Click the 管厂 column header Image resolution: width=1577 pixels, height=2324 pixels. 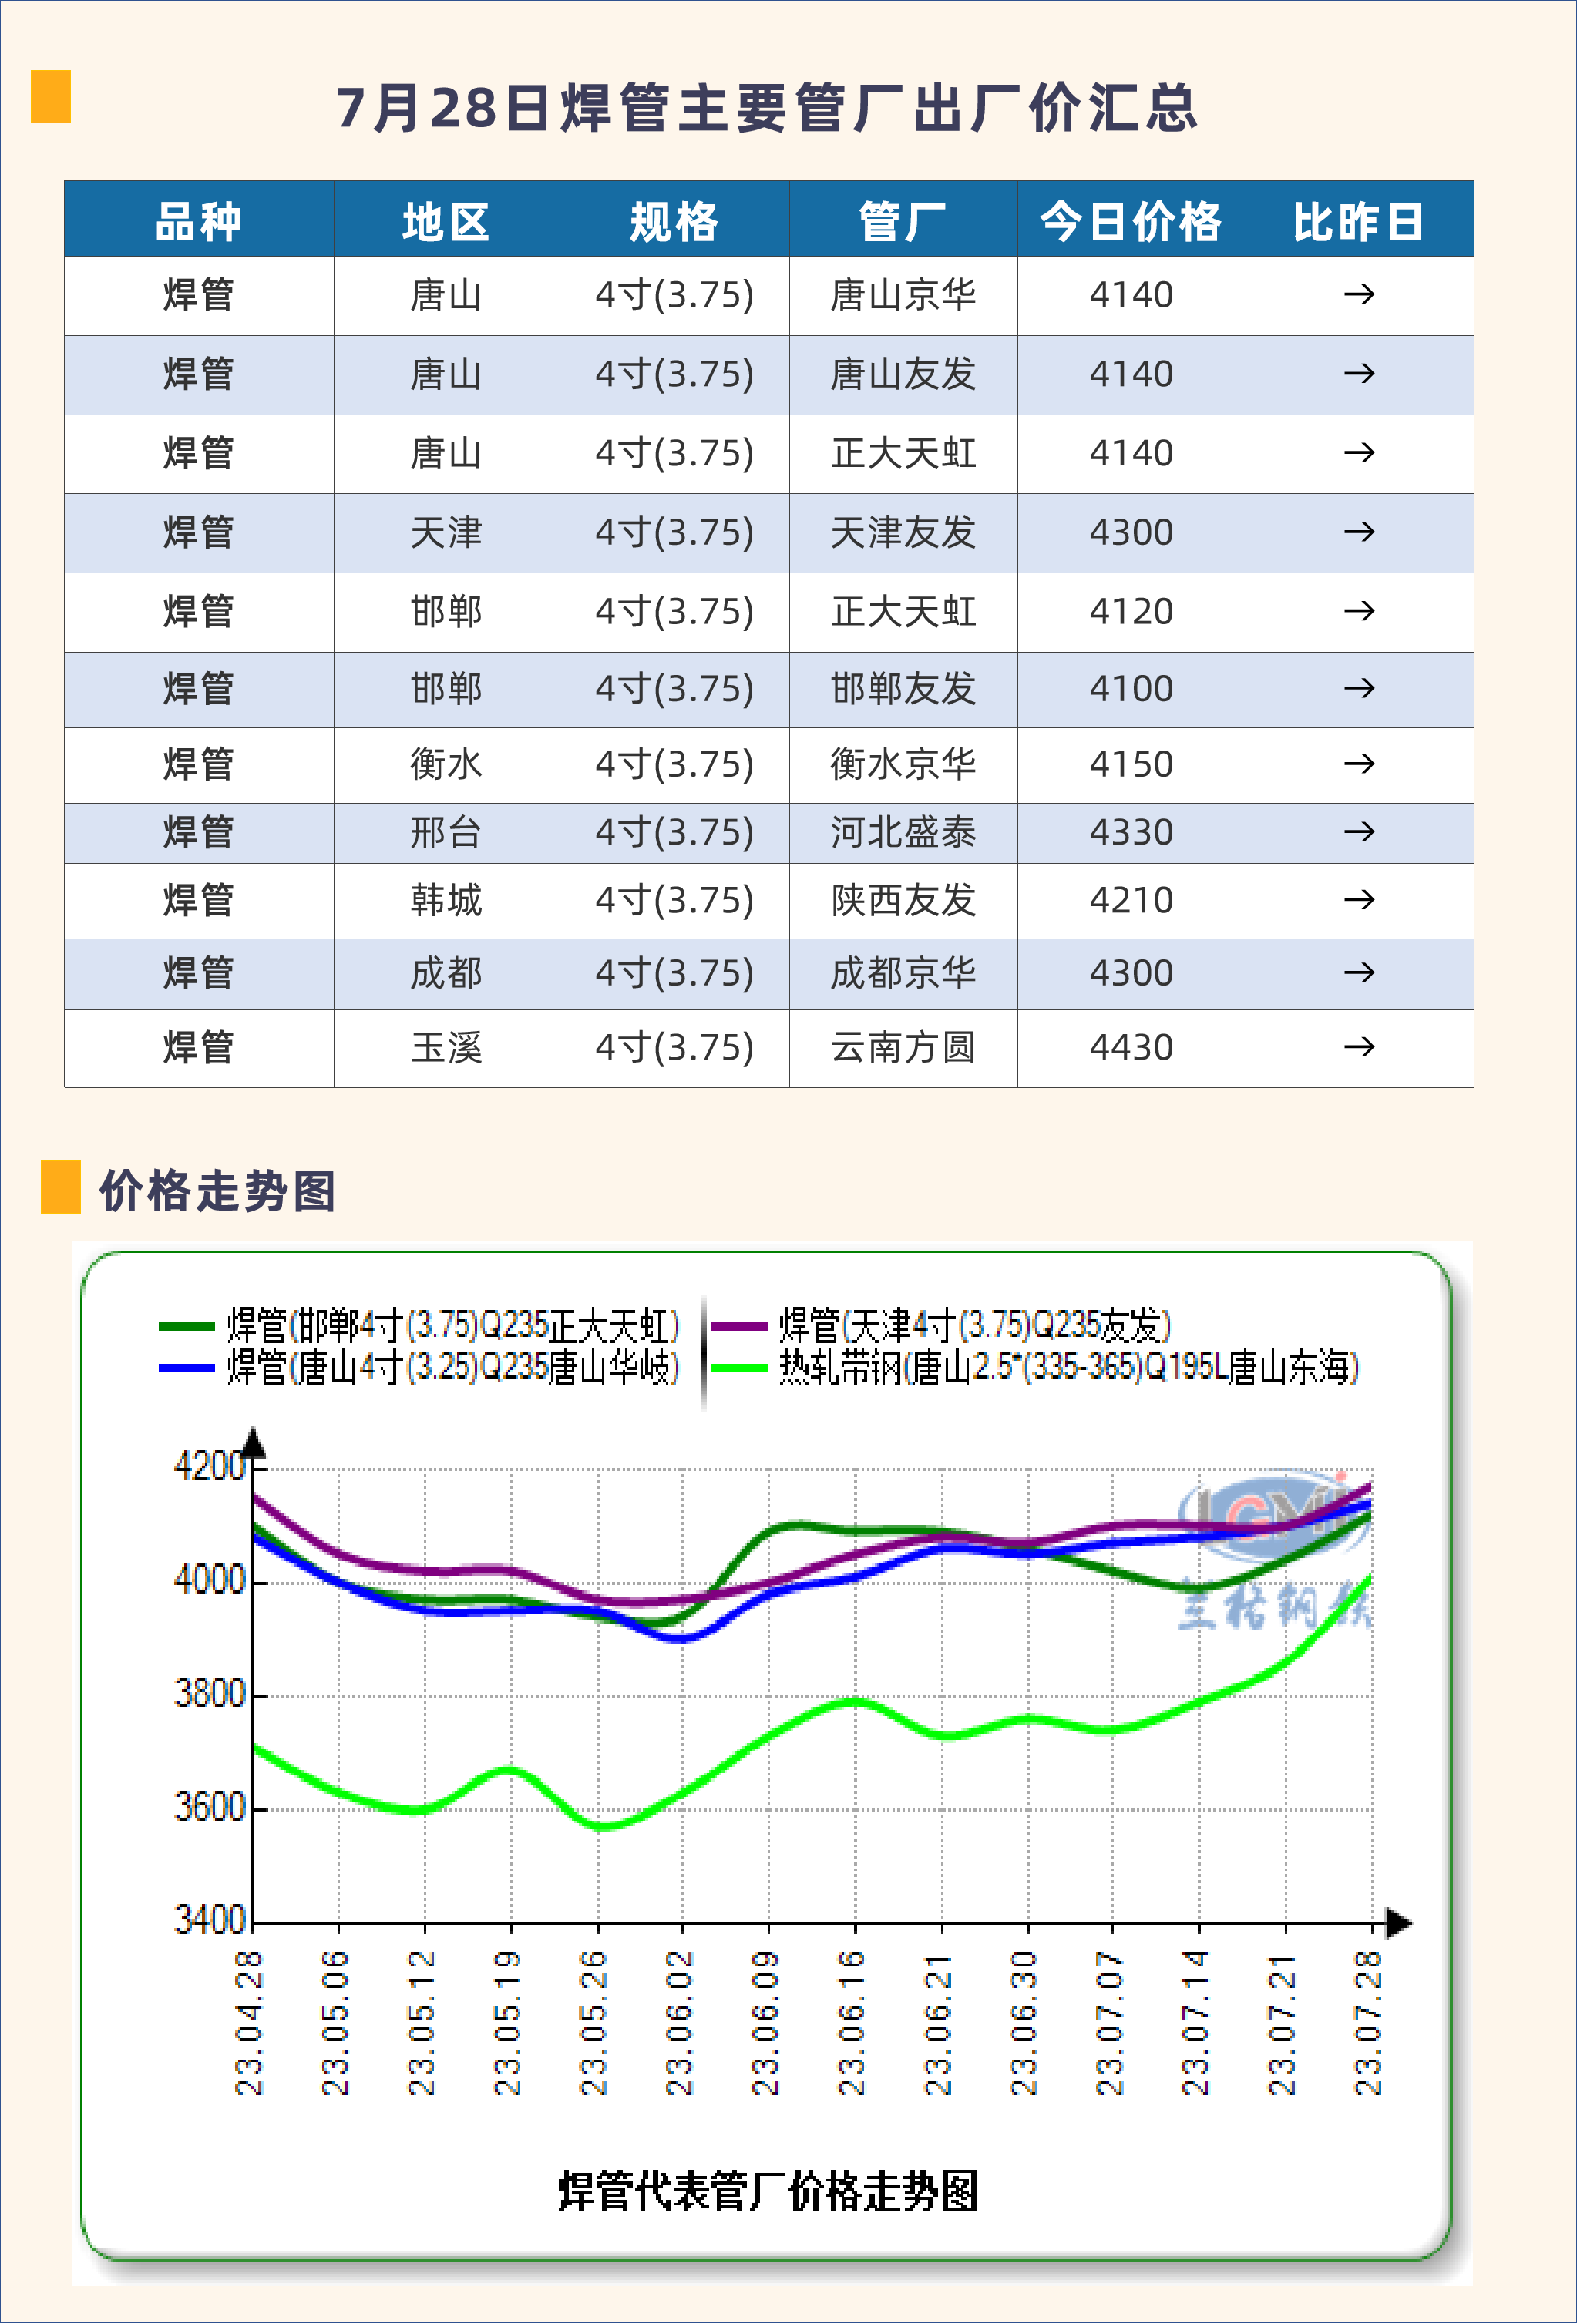point(903,221)
